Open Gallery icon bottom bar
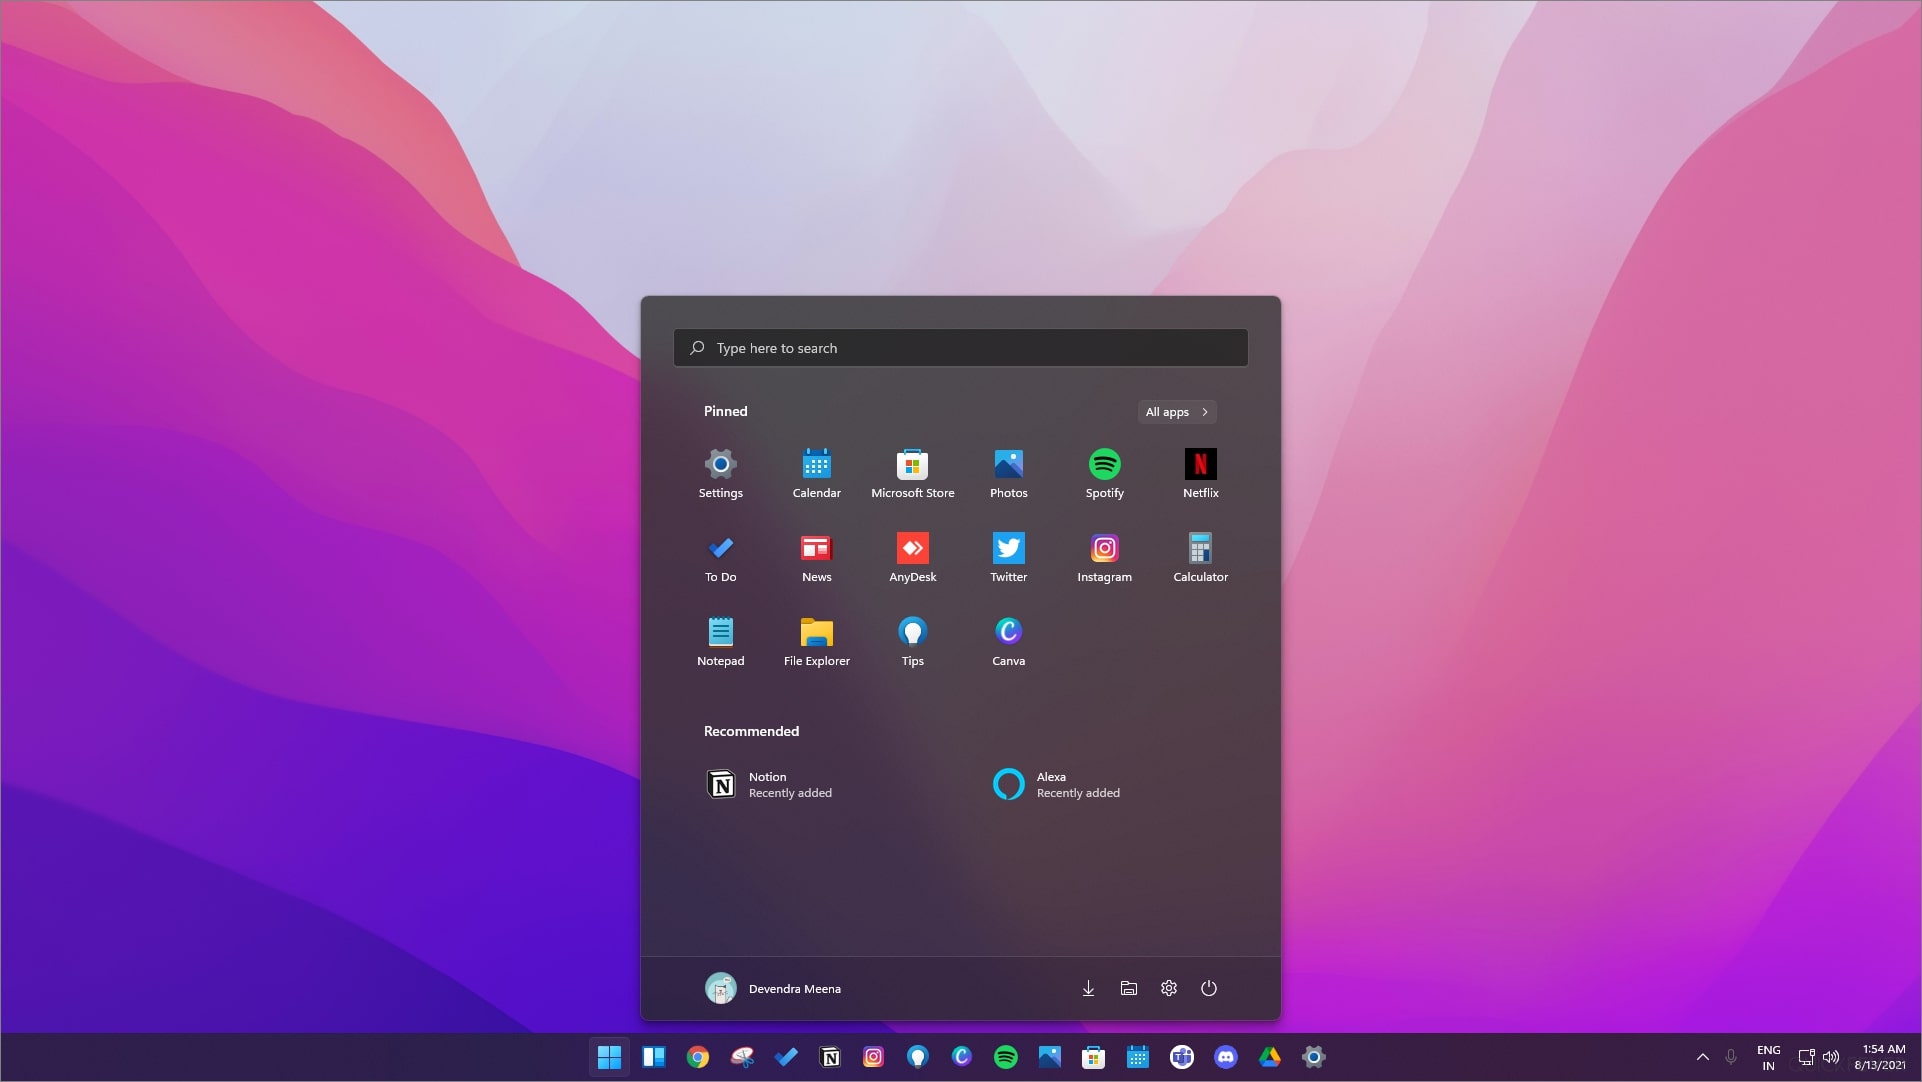 point(1048,1056)
